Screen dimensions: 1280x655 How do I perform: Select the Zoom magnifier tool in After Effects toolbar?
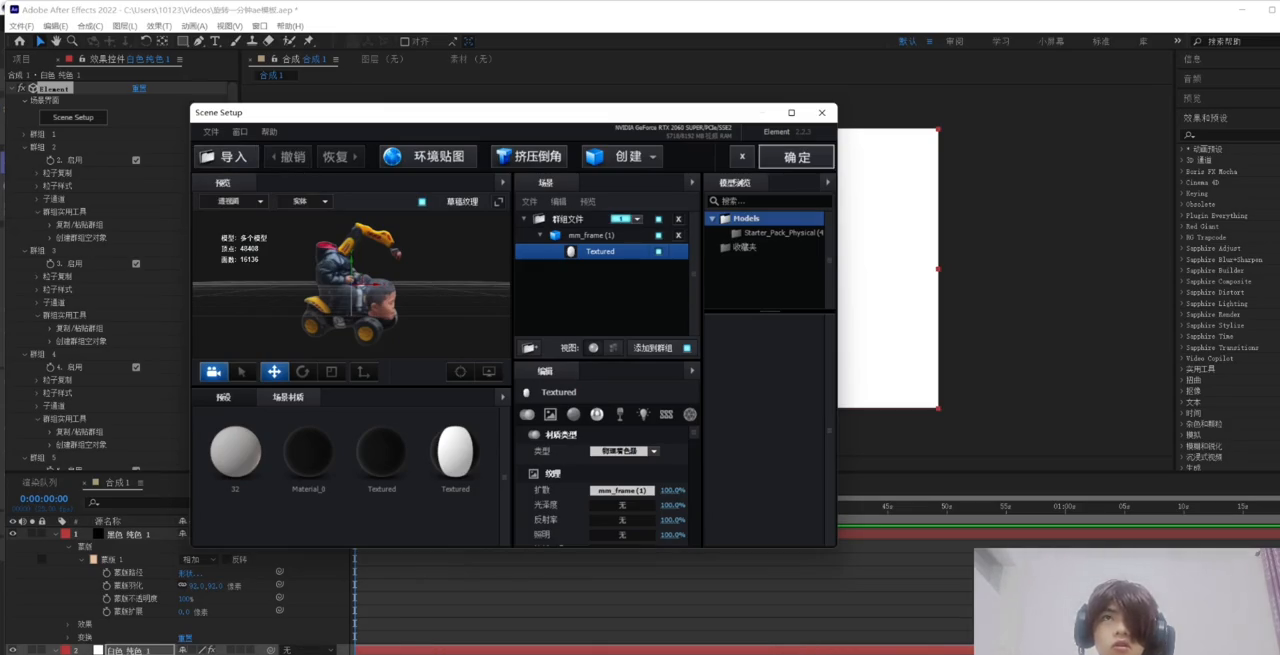point(72,41)
